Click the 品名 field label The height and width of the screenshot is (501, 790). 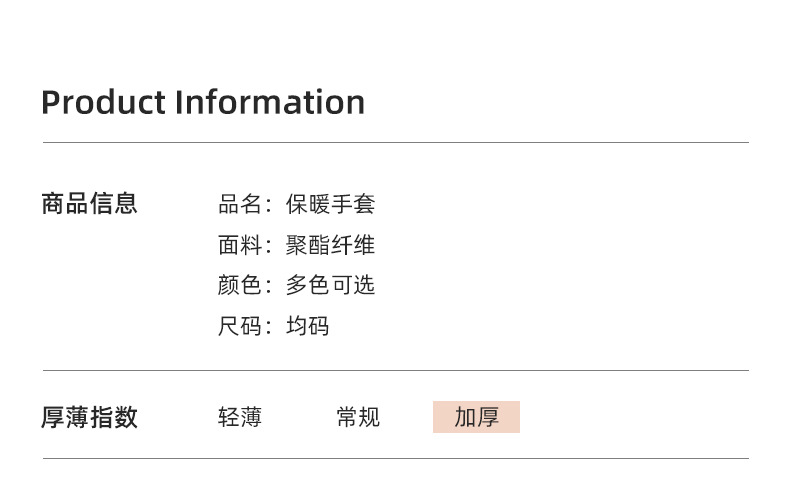point(240,205)
